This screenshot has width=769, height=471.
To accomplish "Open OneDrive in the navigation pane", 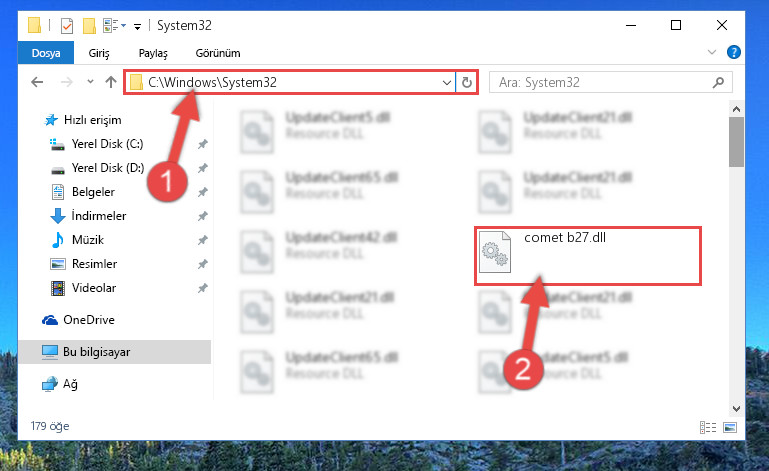I will click(x=89, y=320).
